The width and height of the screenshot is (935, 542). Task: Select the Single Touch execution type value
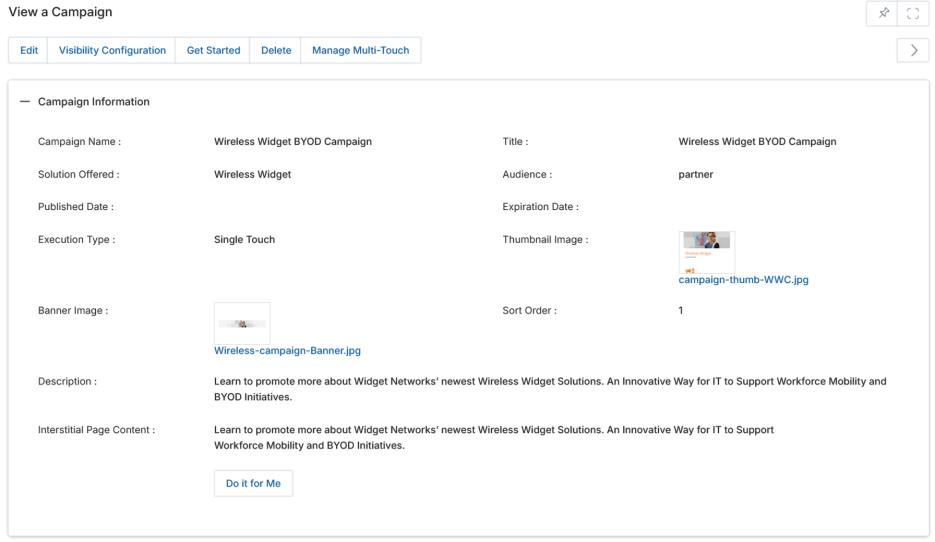[x=244, y=239]
